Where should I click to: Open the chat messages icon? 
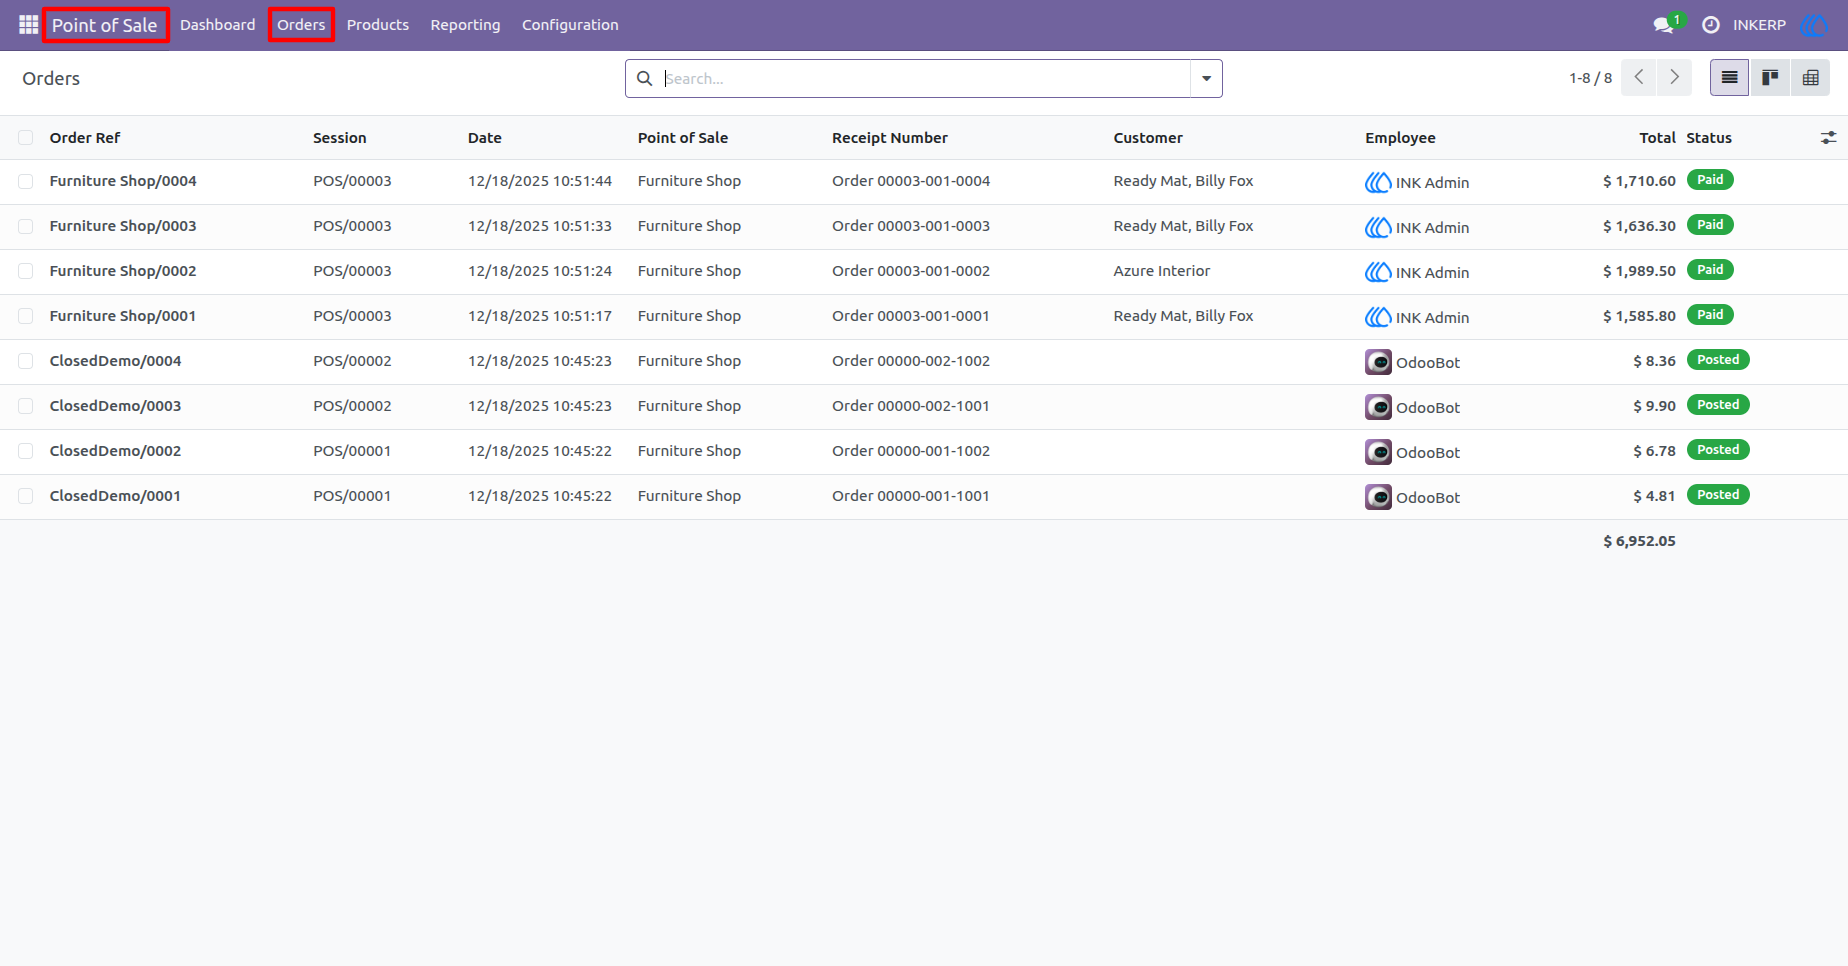coord(1664,25)
